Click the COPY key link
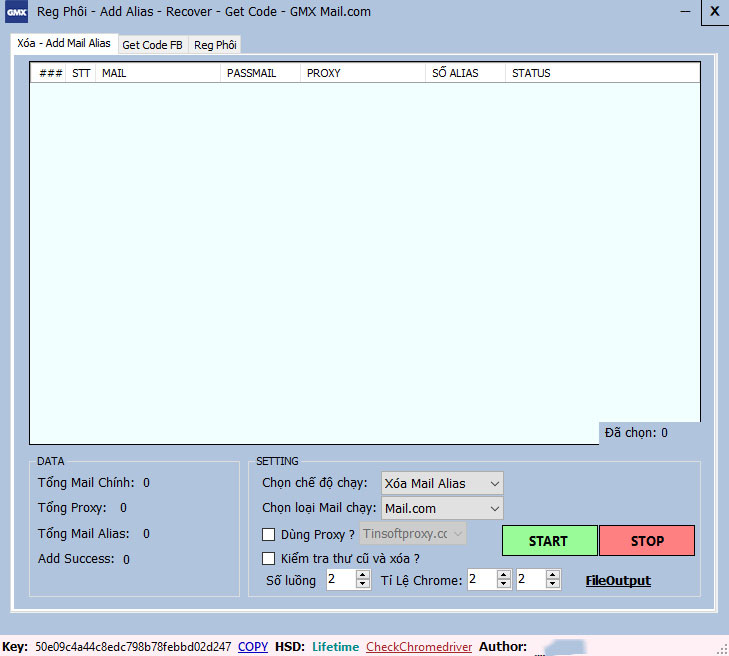729x656 pixels. point(253,647)
